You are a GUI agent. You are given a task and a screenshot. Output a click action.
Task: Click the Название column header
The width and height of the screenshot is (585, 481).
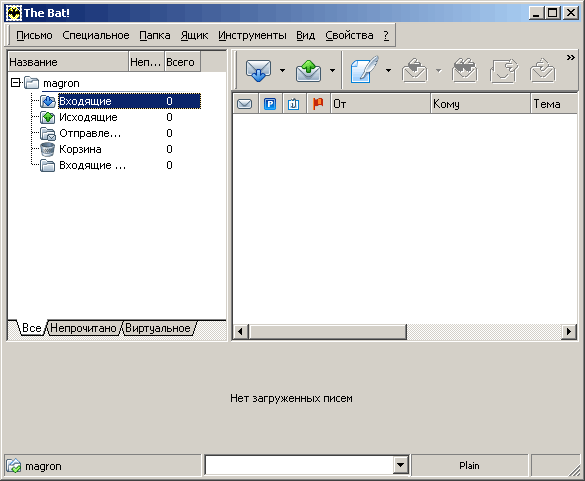(68, 62)
